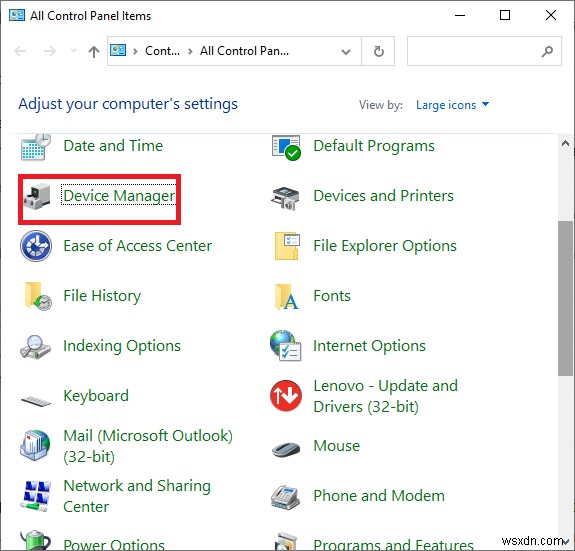
Task: Expand the chevron after Cont... breadcrumb
Action: coord(190,51)
